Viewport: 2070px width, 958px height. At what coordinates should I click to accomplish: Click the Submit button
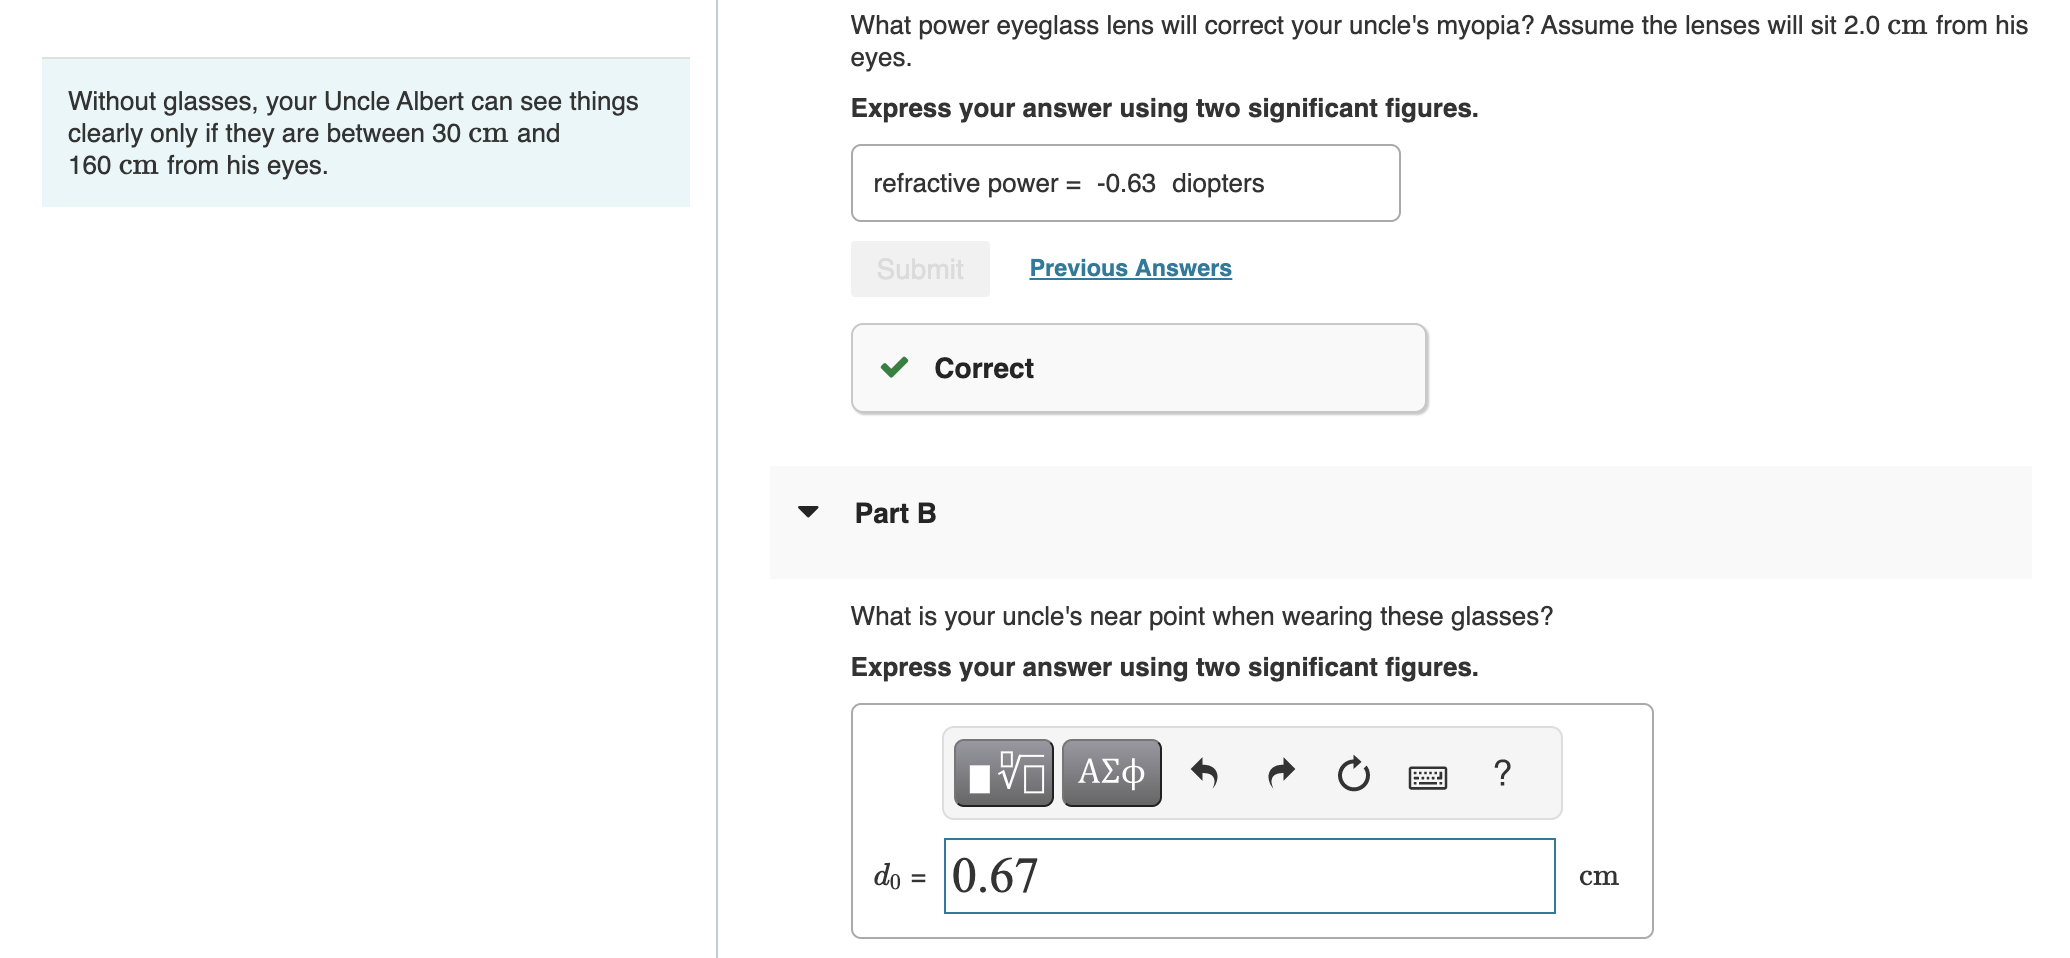coord(919,268)
